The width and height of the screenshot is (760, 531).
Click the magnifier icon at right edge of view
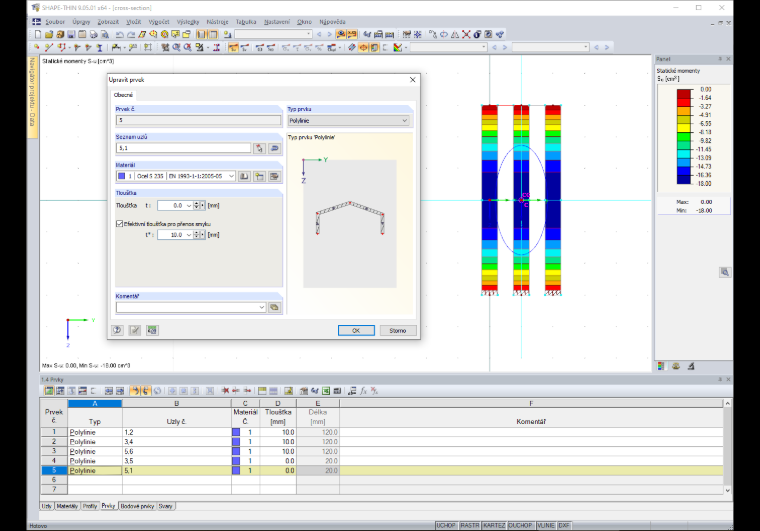coord(725,272)
